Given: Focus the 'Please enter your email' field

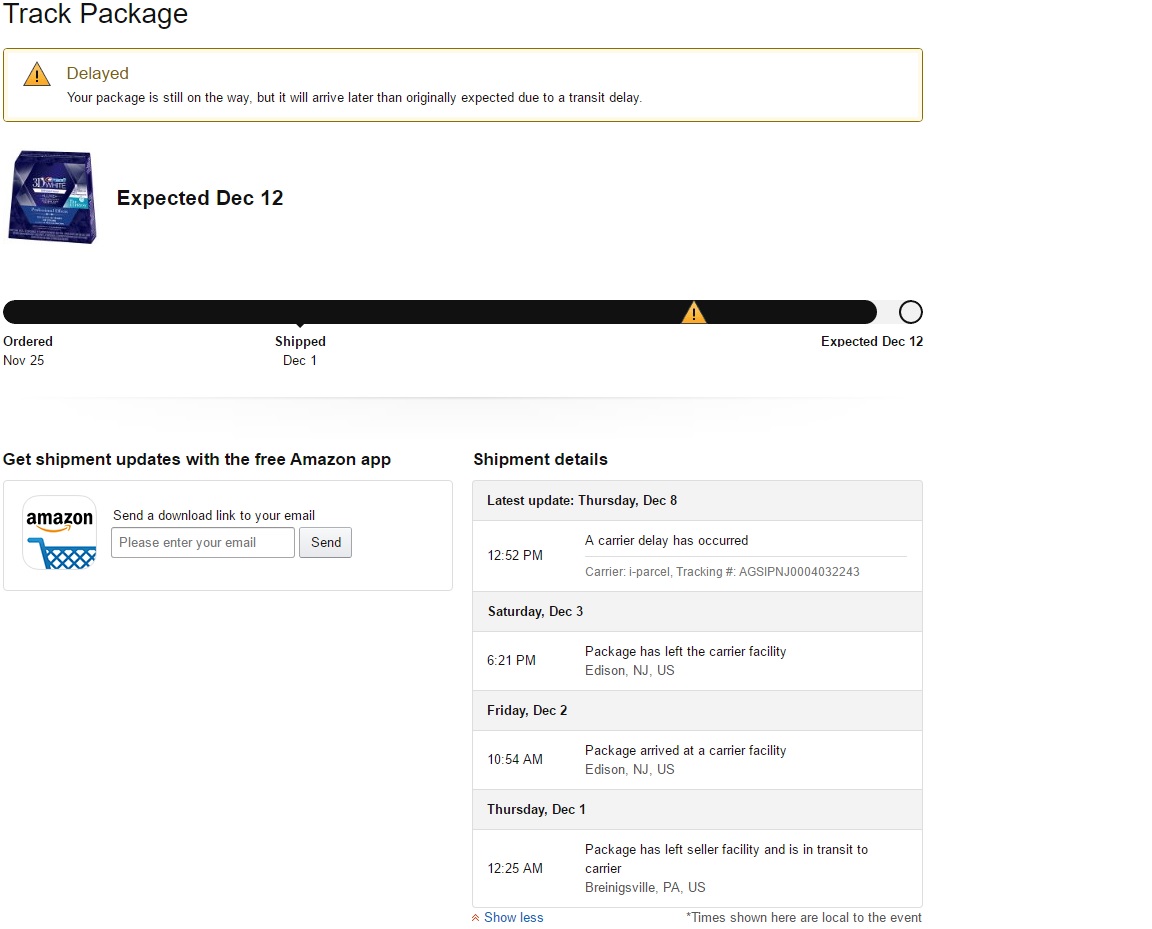Looking at the screenshot, I should pyautogui.click(x=203, y=543).
